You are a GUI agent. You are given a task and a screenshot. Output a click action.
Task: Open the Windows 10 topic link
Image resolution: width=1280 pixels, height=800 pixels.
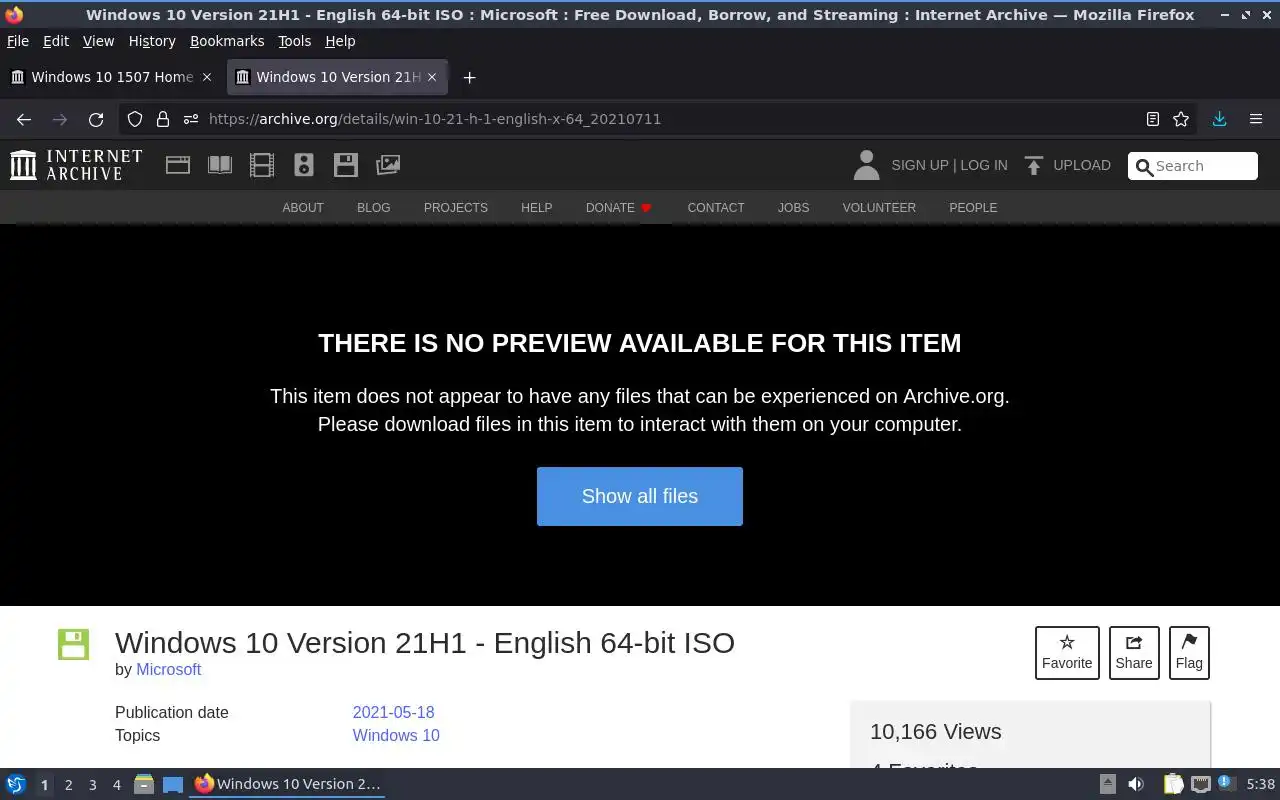coord(396,736)
